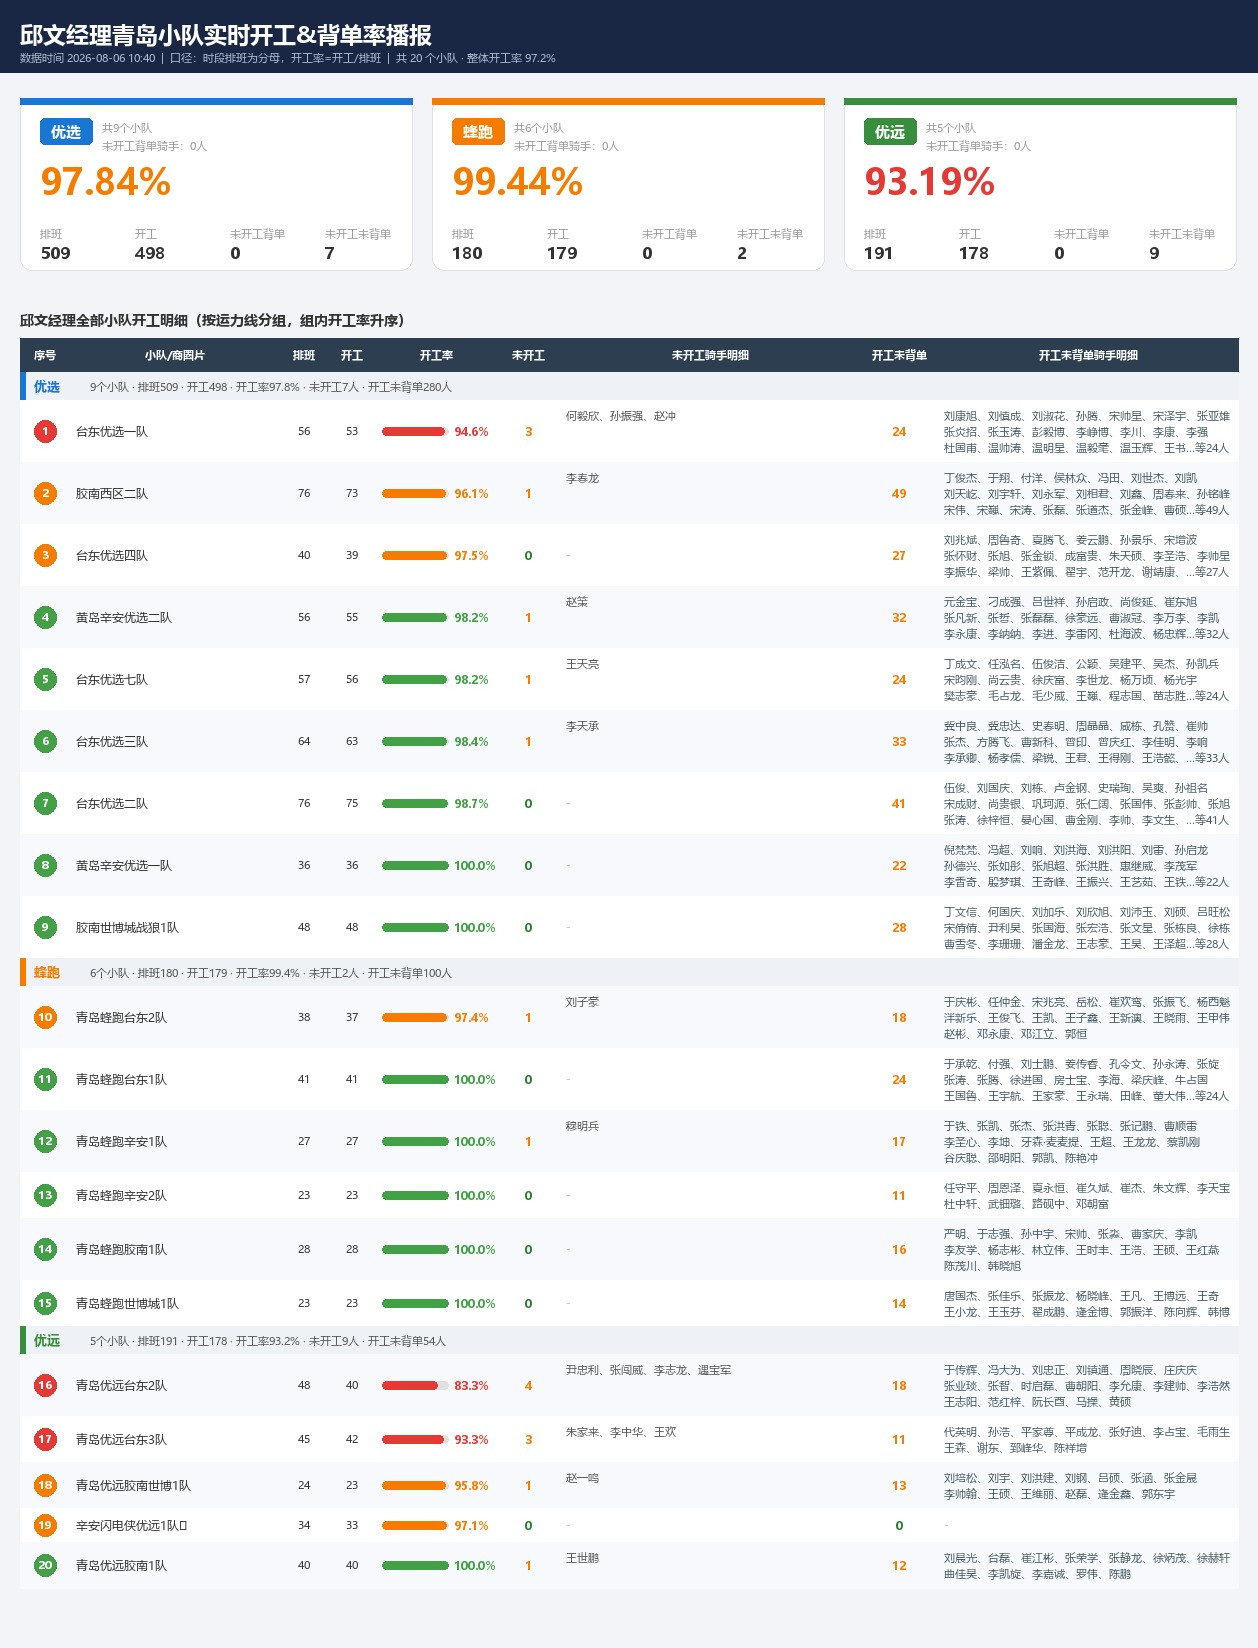This screenshot has height=1648, width=1258.
Task: Click rank badge 15 for 青岛蜂跑世博城1队
Action: click(45, 1303)
